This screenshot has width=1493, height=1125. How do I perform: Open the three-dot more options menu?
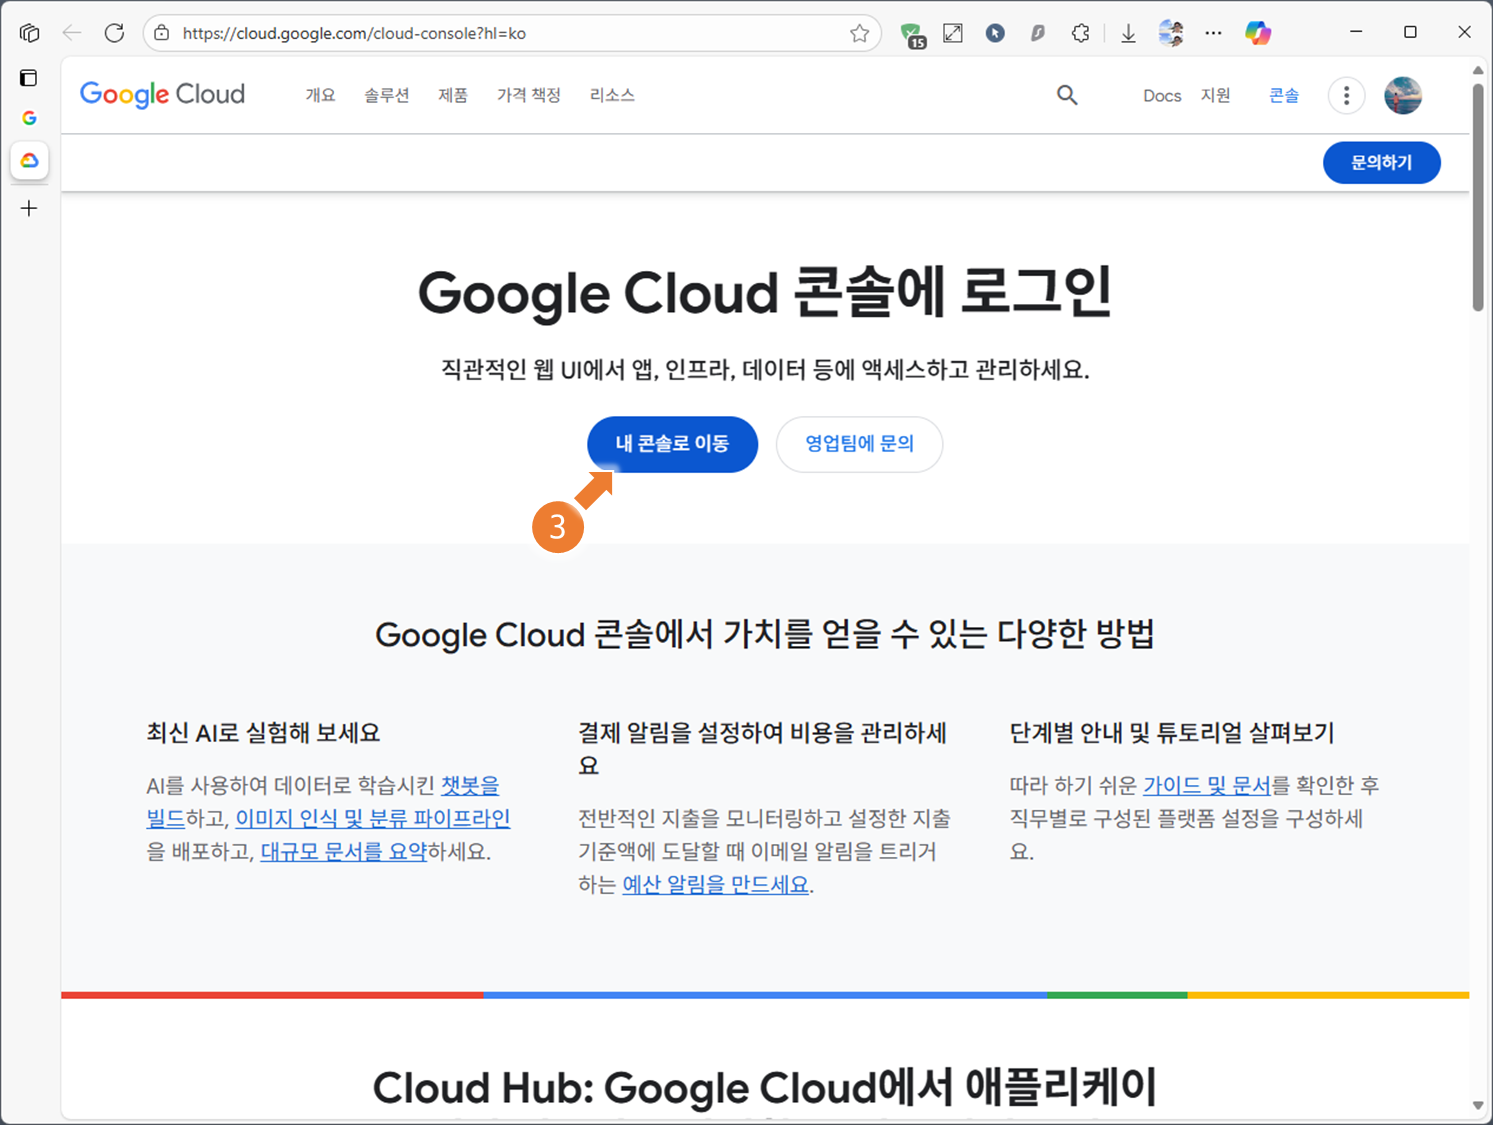pyautogui.click(x=1346, y=95)
